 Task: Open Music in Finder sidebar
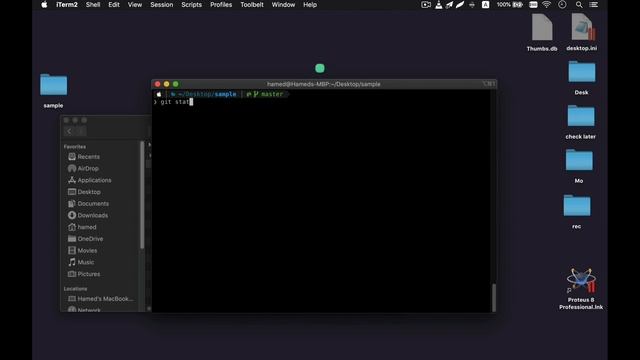point(85,262)
